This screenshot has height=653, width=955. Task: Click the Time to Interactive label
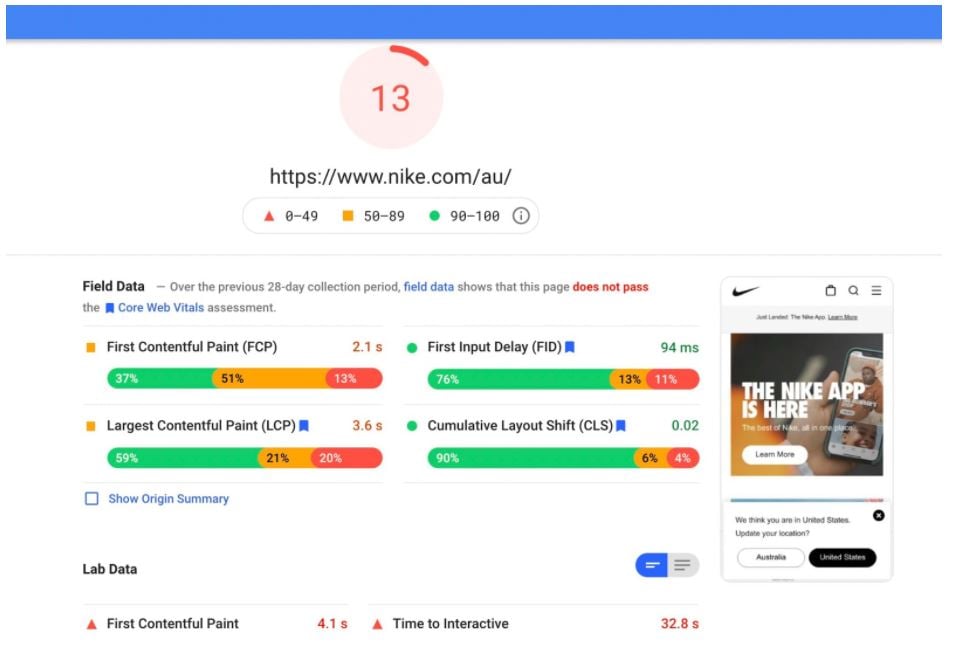[x=451, y=624]
